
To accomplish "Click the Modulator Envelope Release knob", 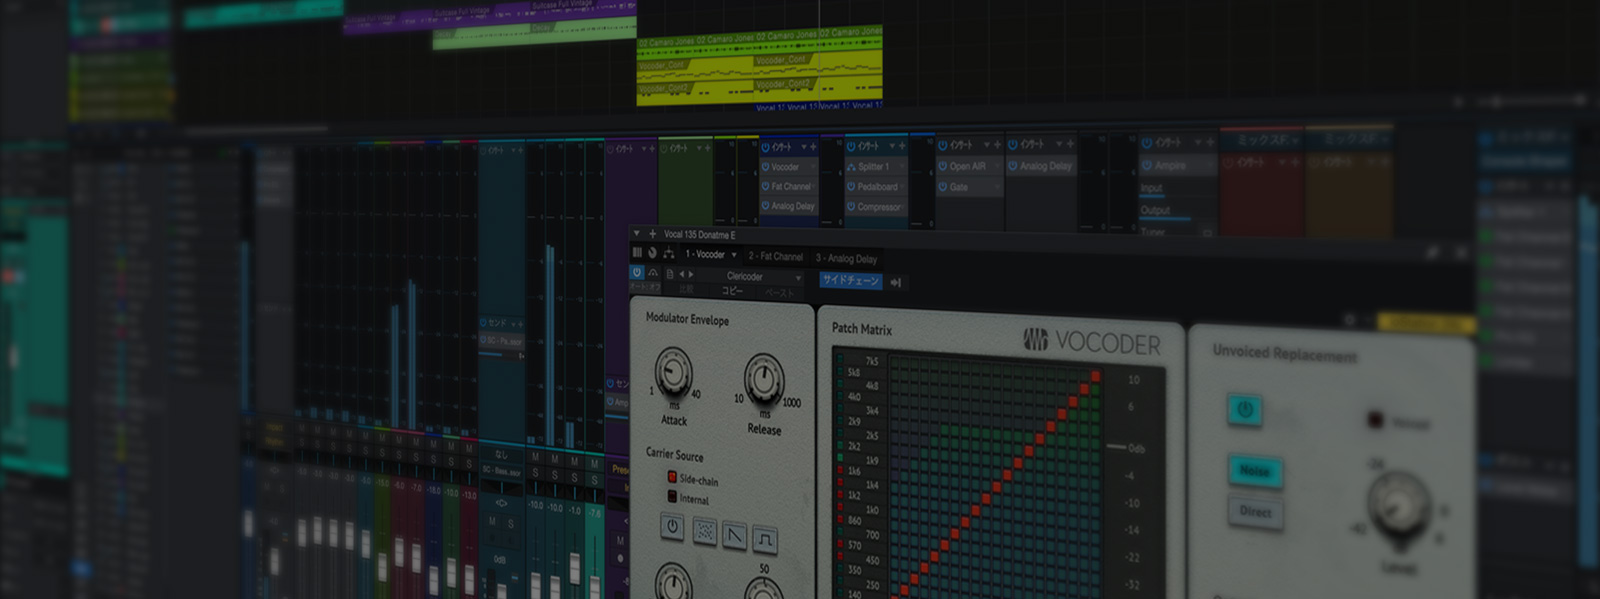I will [x=764, y=381].
